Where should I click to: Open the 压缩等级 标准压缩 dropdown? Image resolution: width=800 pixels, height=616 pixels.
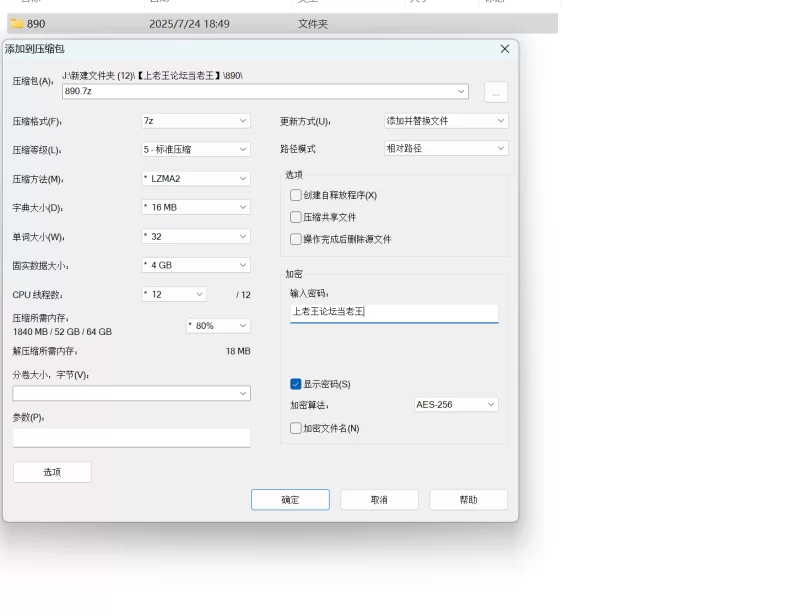(196, 150)
